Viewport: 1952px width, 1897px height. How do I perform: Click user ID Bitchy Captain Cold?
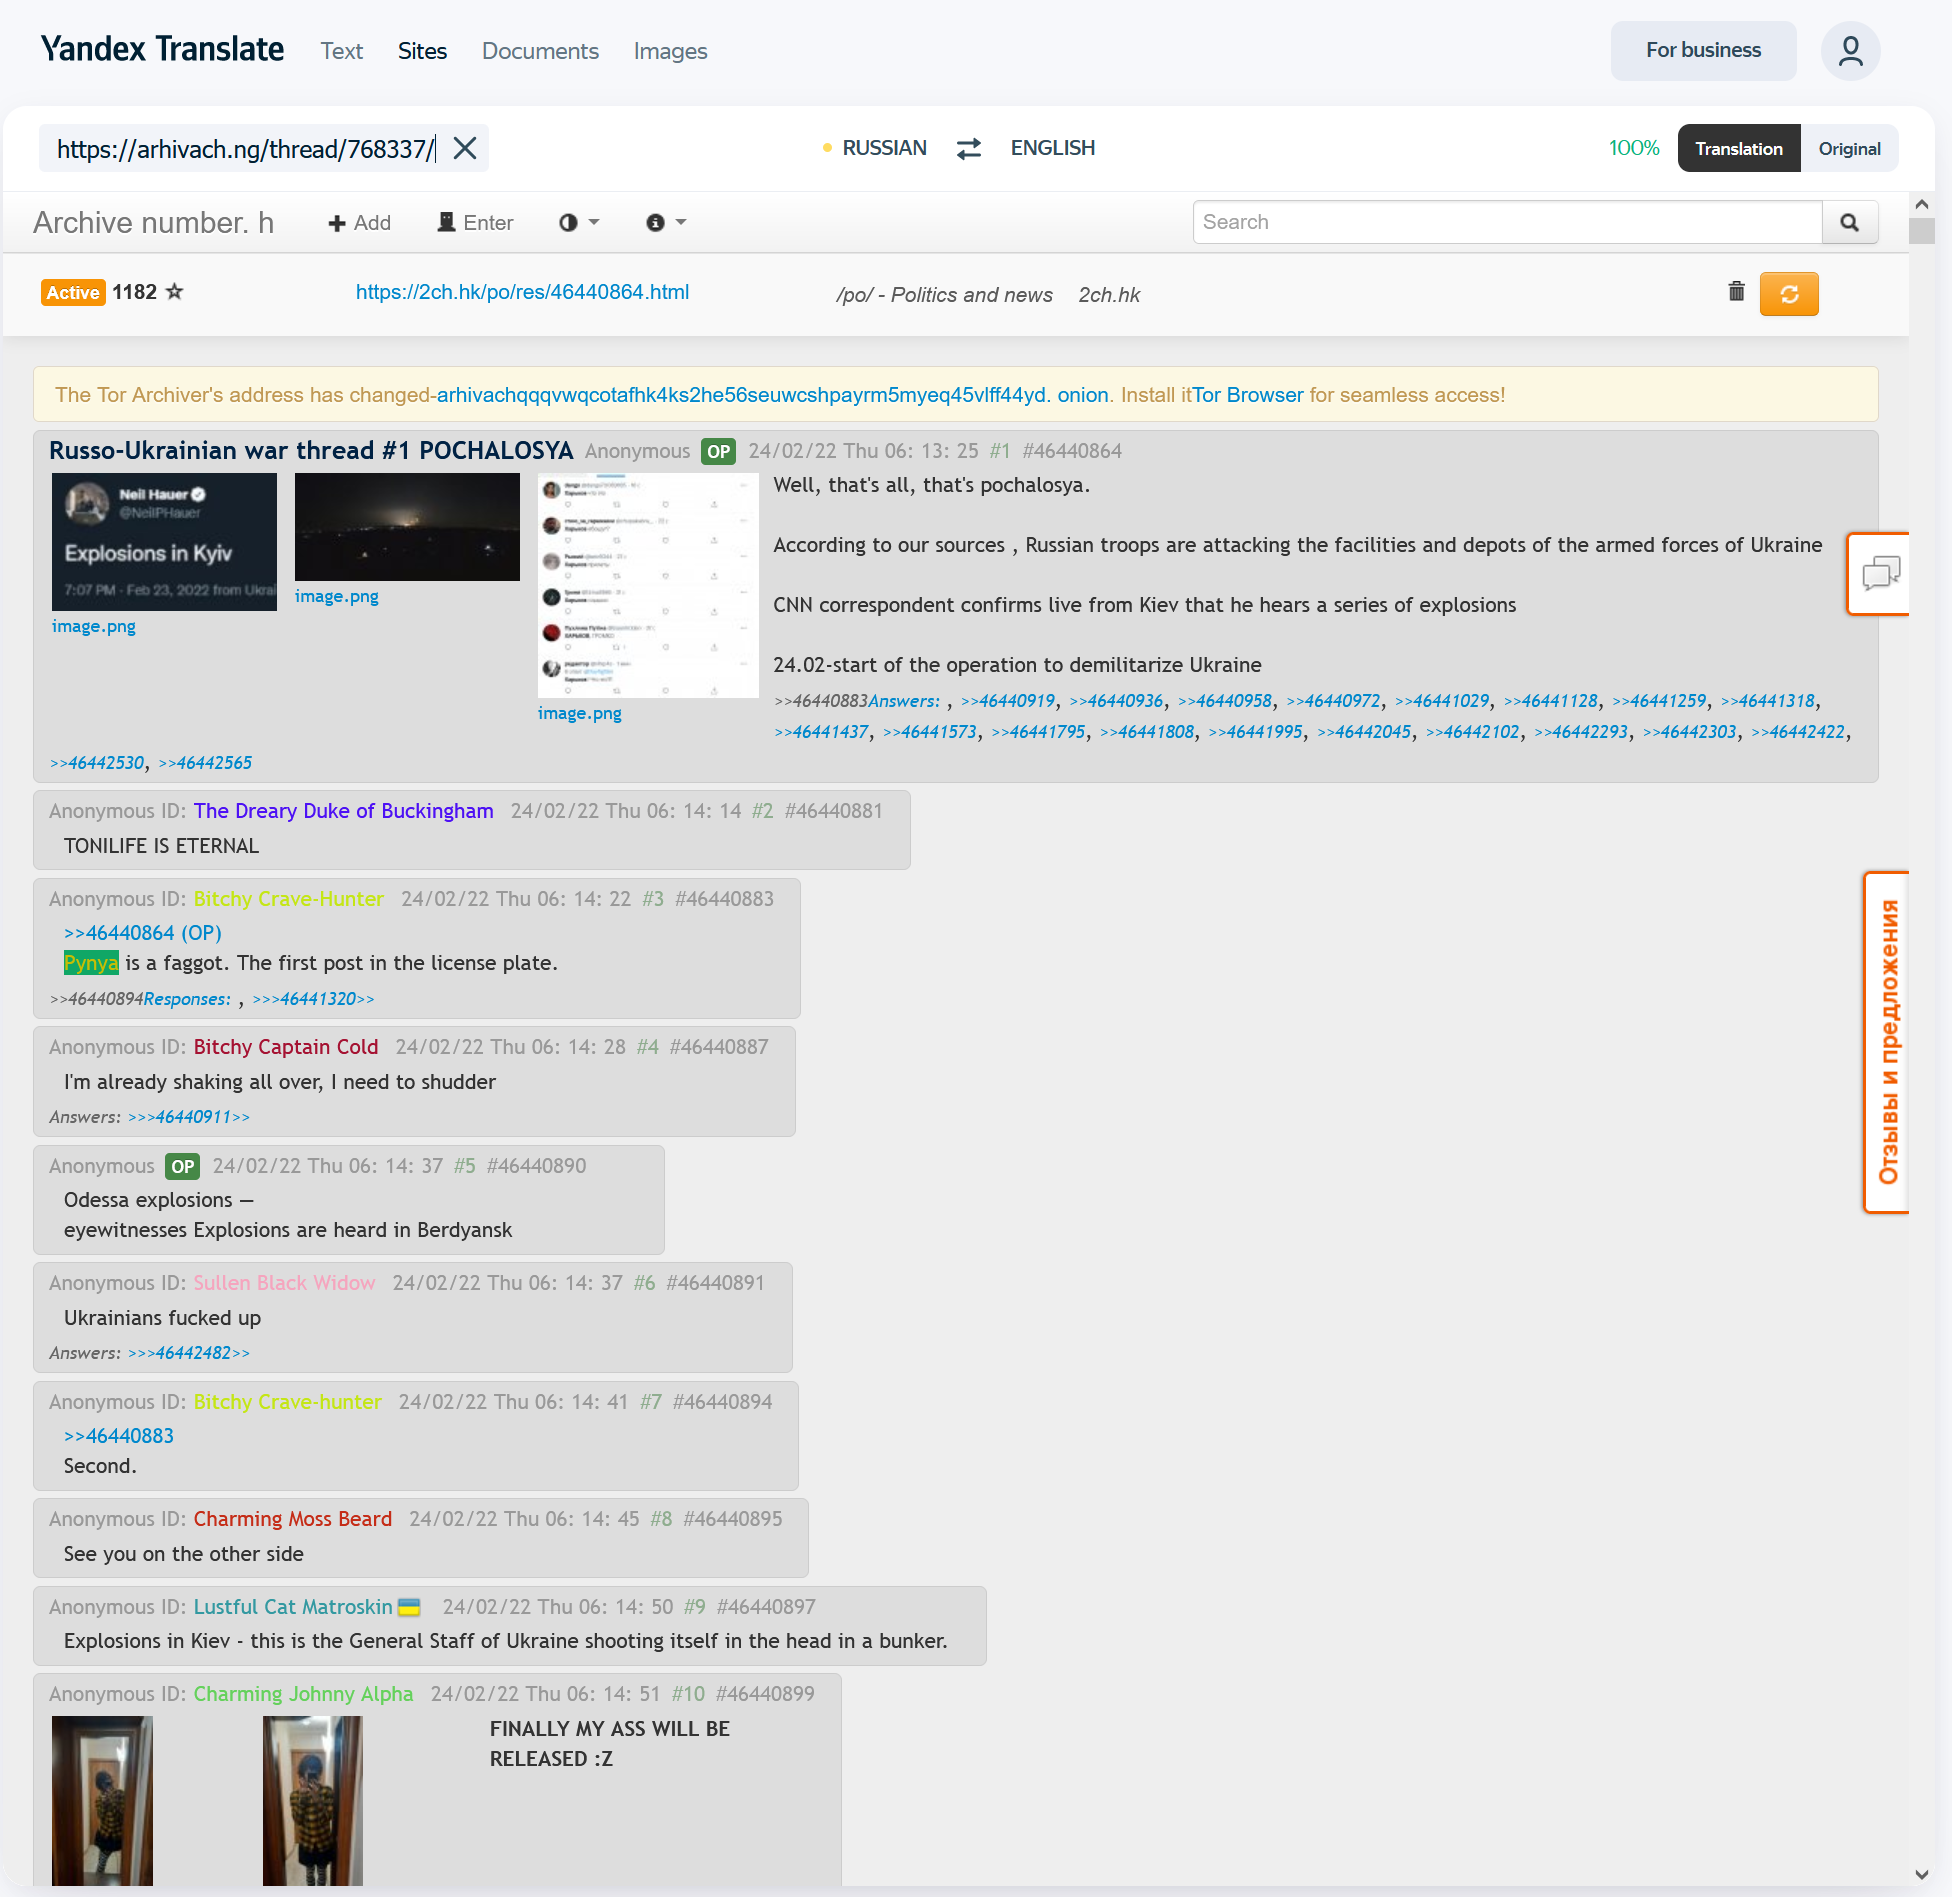click(286, 1047)
